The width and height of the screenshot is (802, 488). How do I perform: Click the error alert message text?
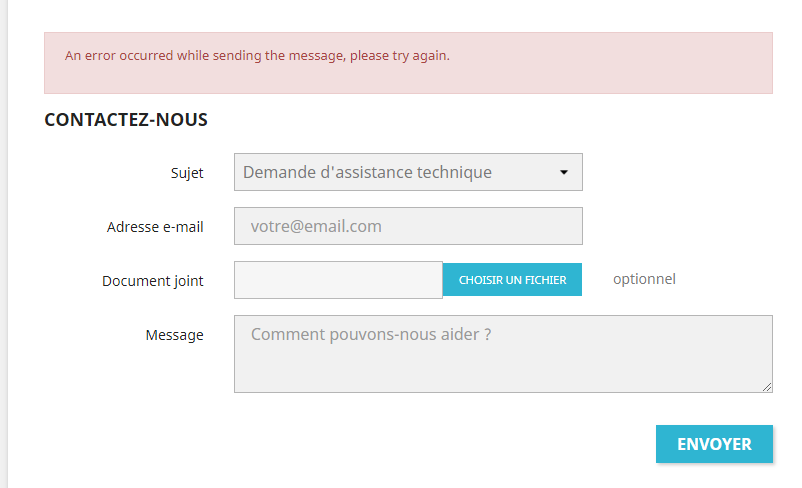(257, 56)
